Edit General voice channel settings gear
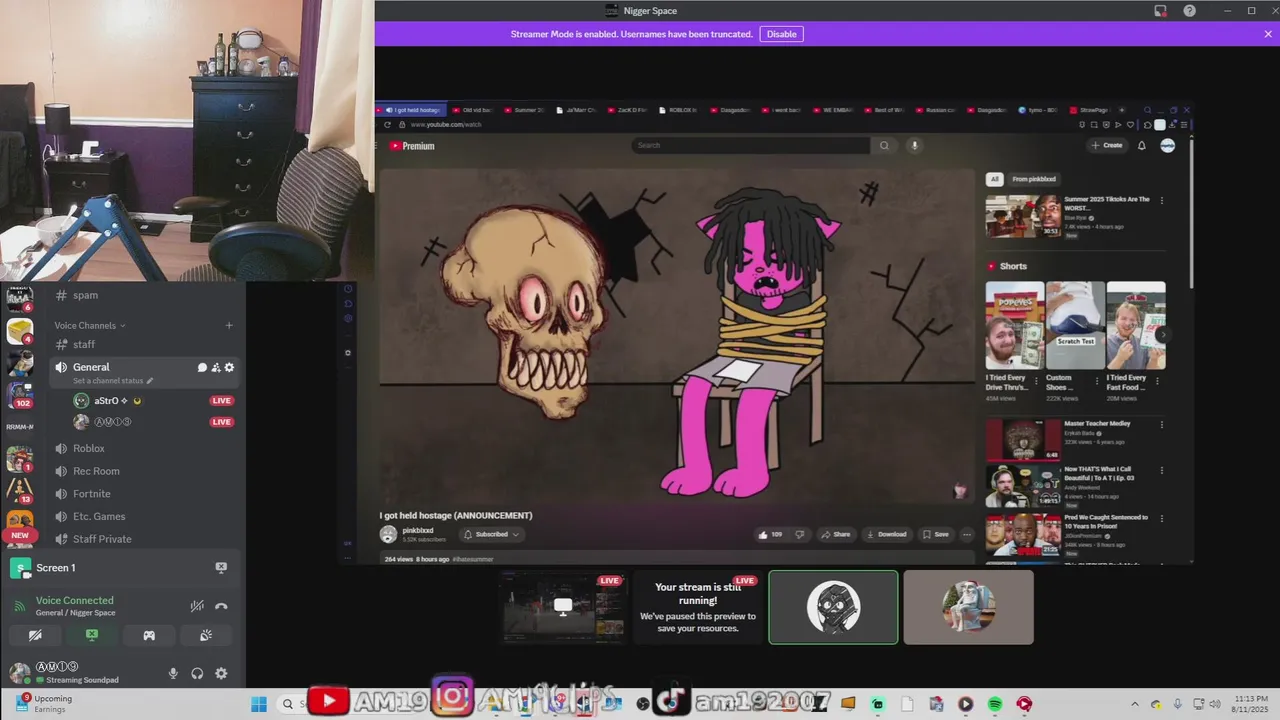Screen dimensions: 1280x720 [229, 367]
